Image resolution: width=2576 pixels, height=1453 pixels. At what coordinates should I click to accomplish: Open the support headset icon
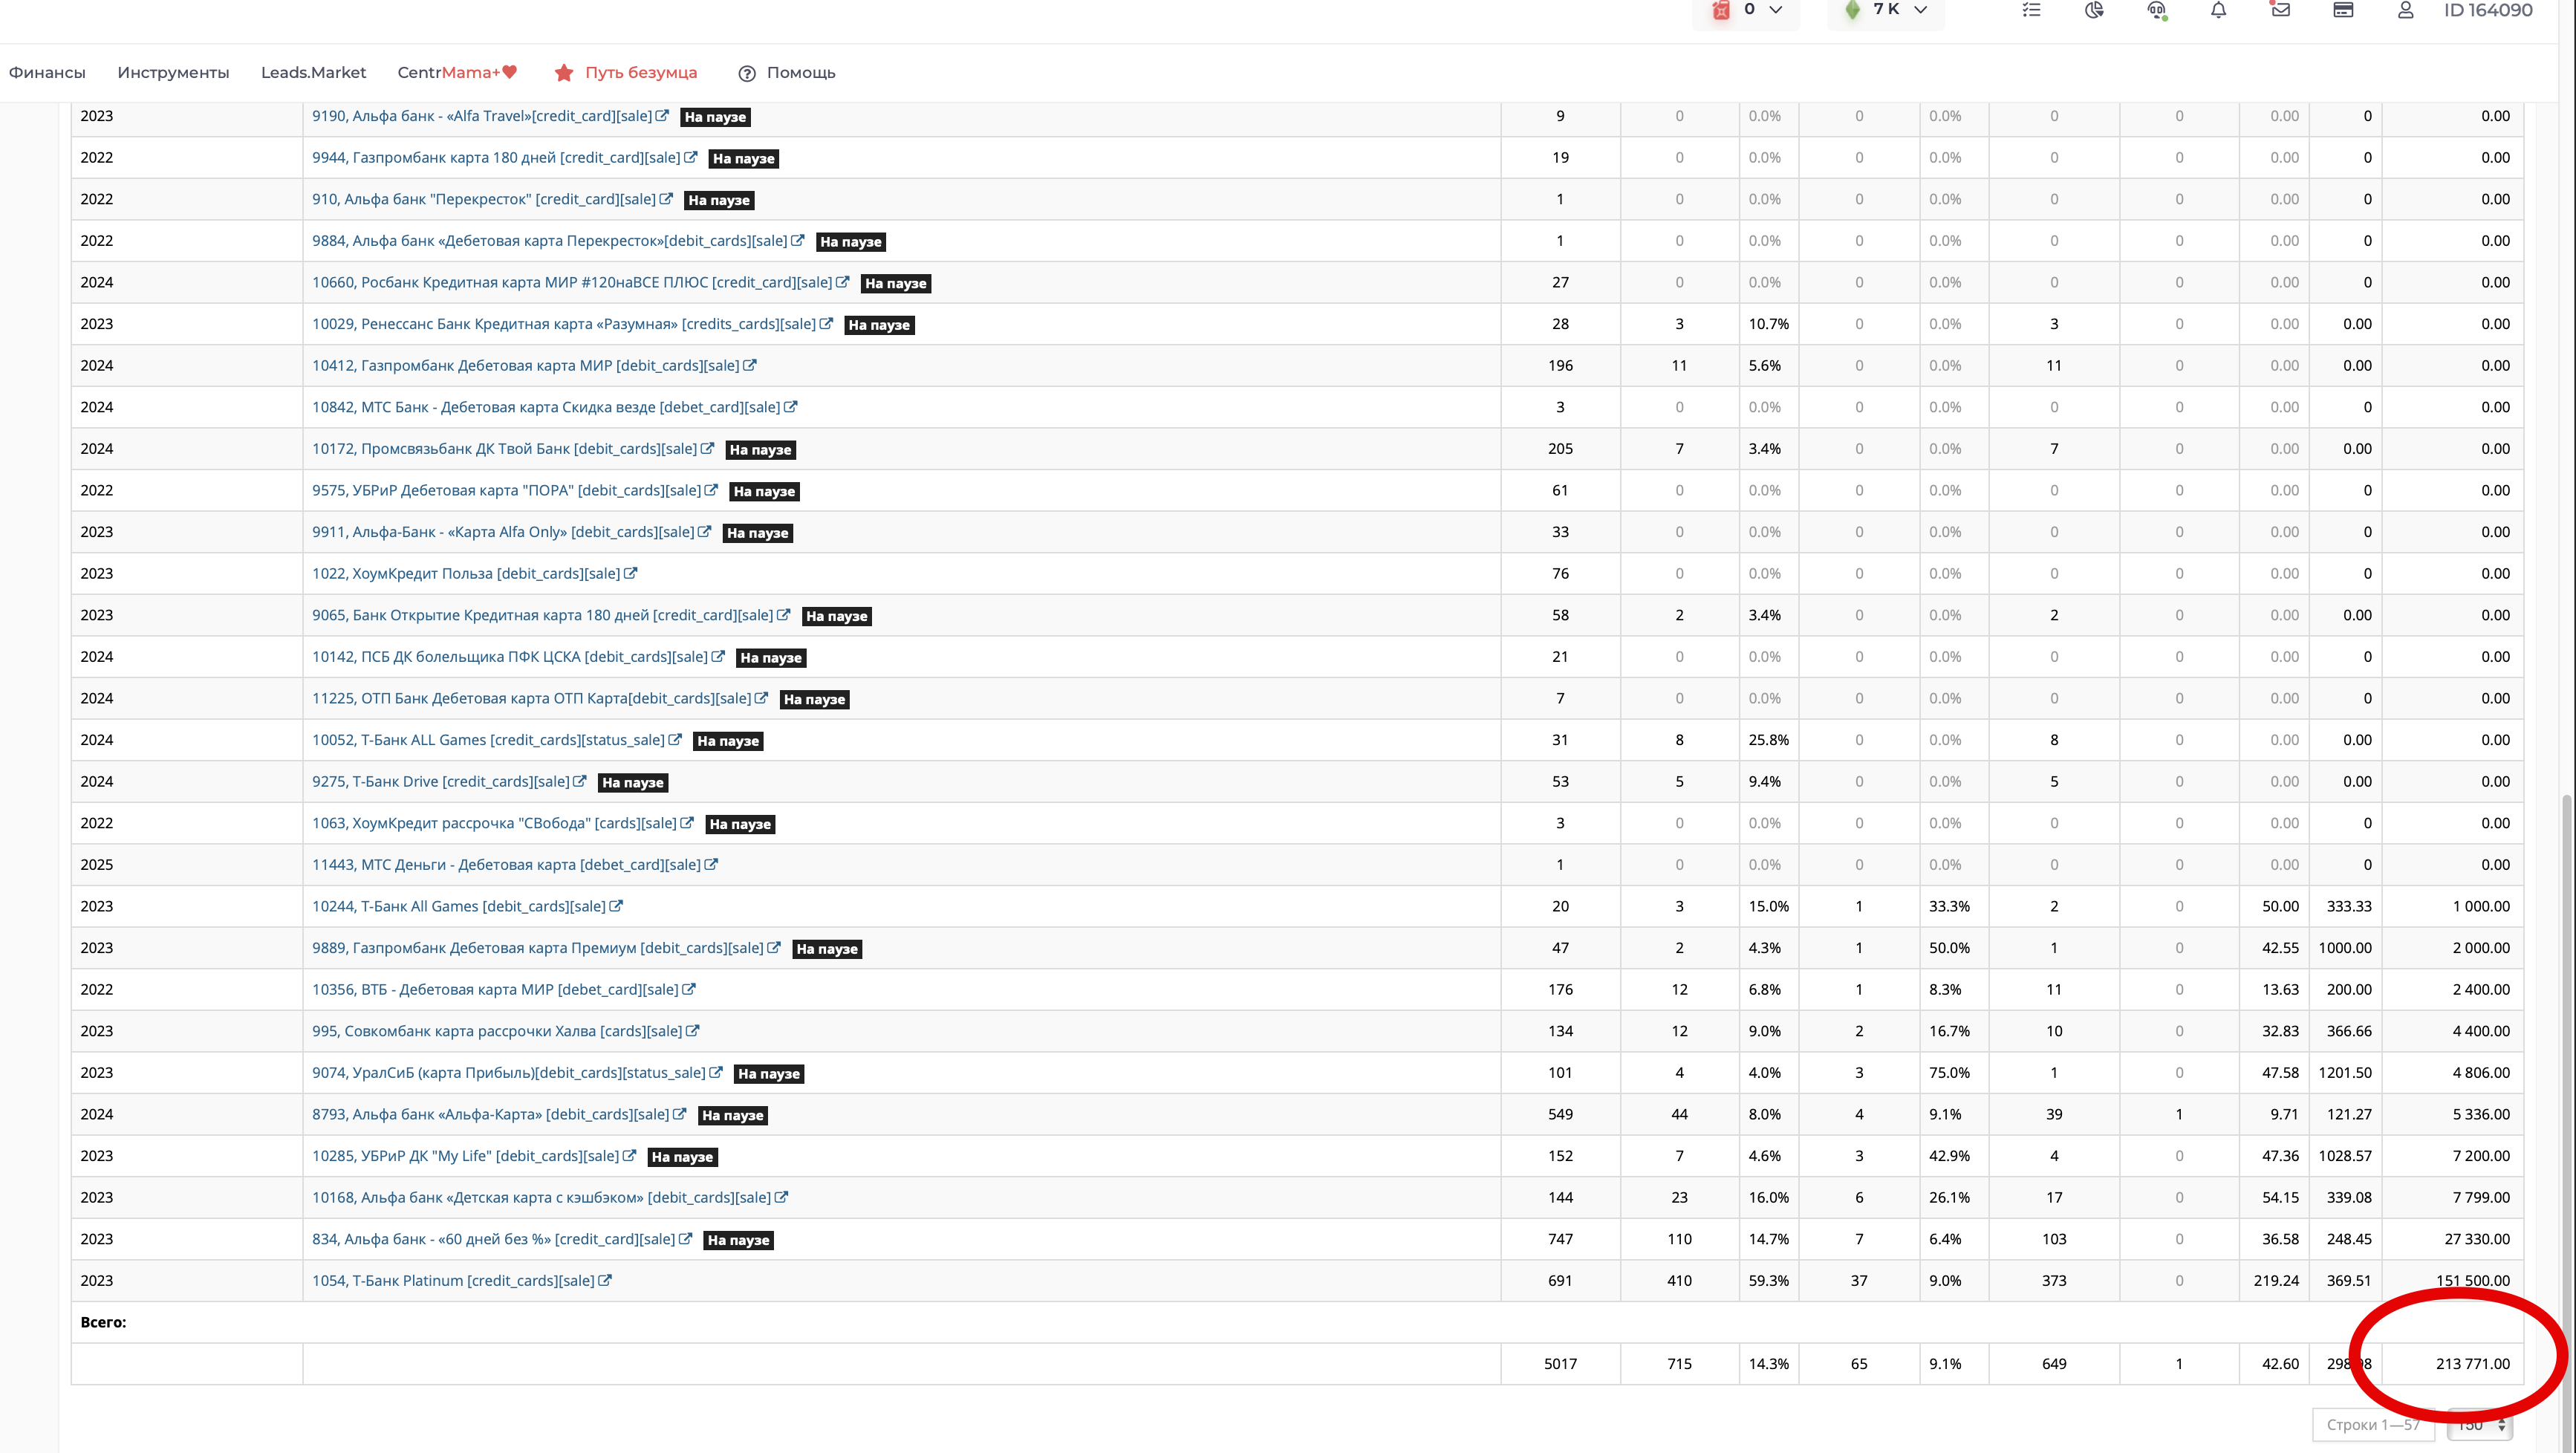(2157, 10)
